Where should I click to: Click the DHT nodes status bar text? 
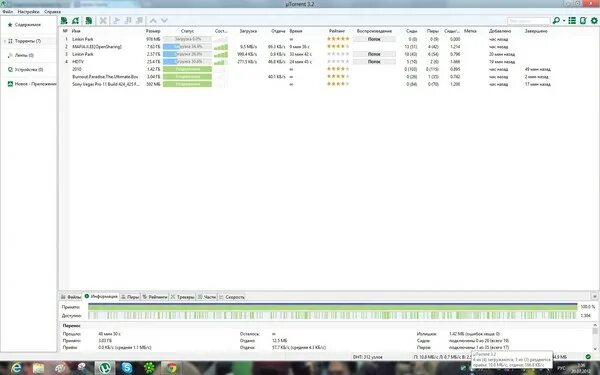367,357
